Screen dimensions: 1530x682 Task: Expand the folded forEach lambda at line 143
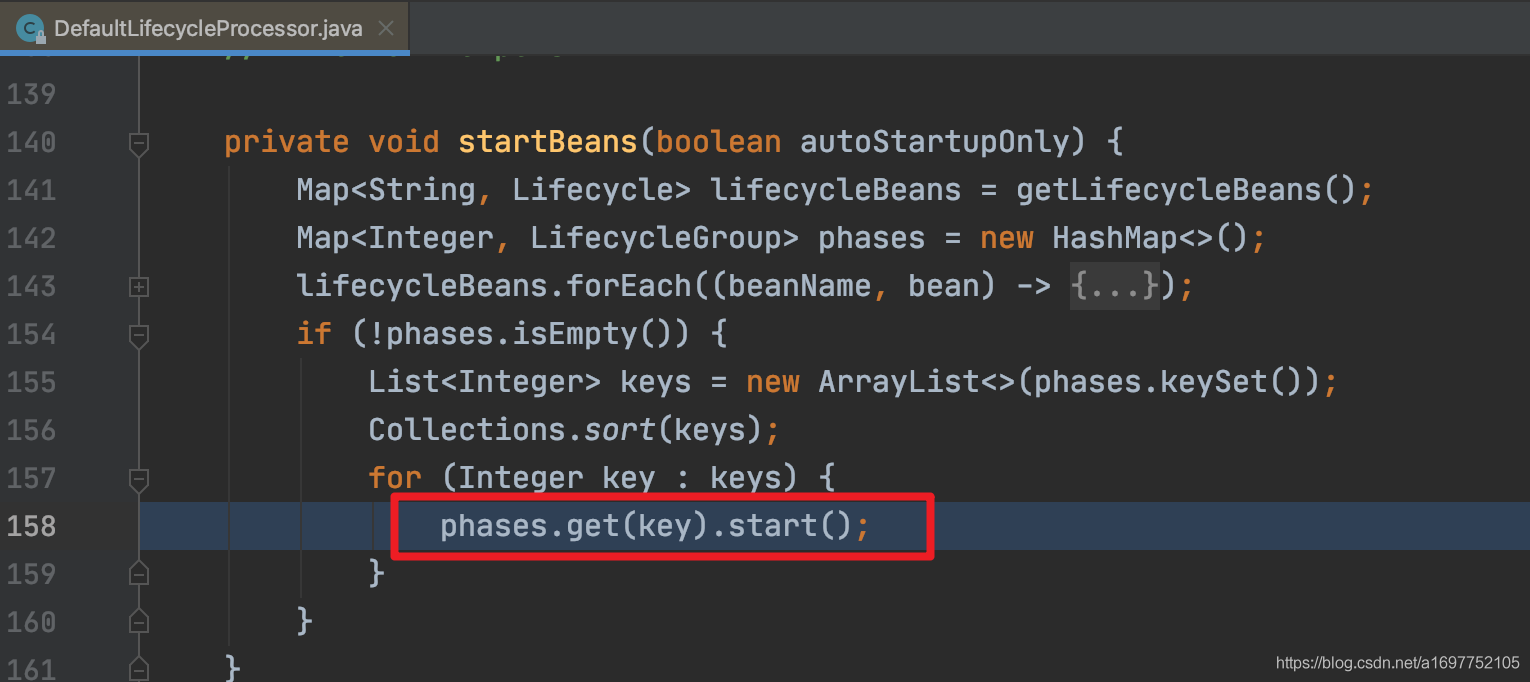tap(139, 287)
